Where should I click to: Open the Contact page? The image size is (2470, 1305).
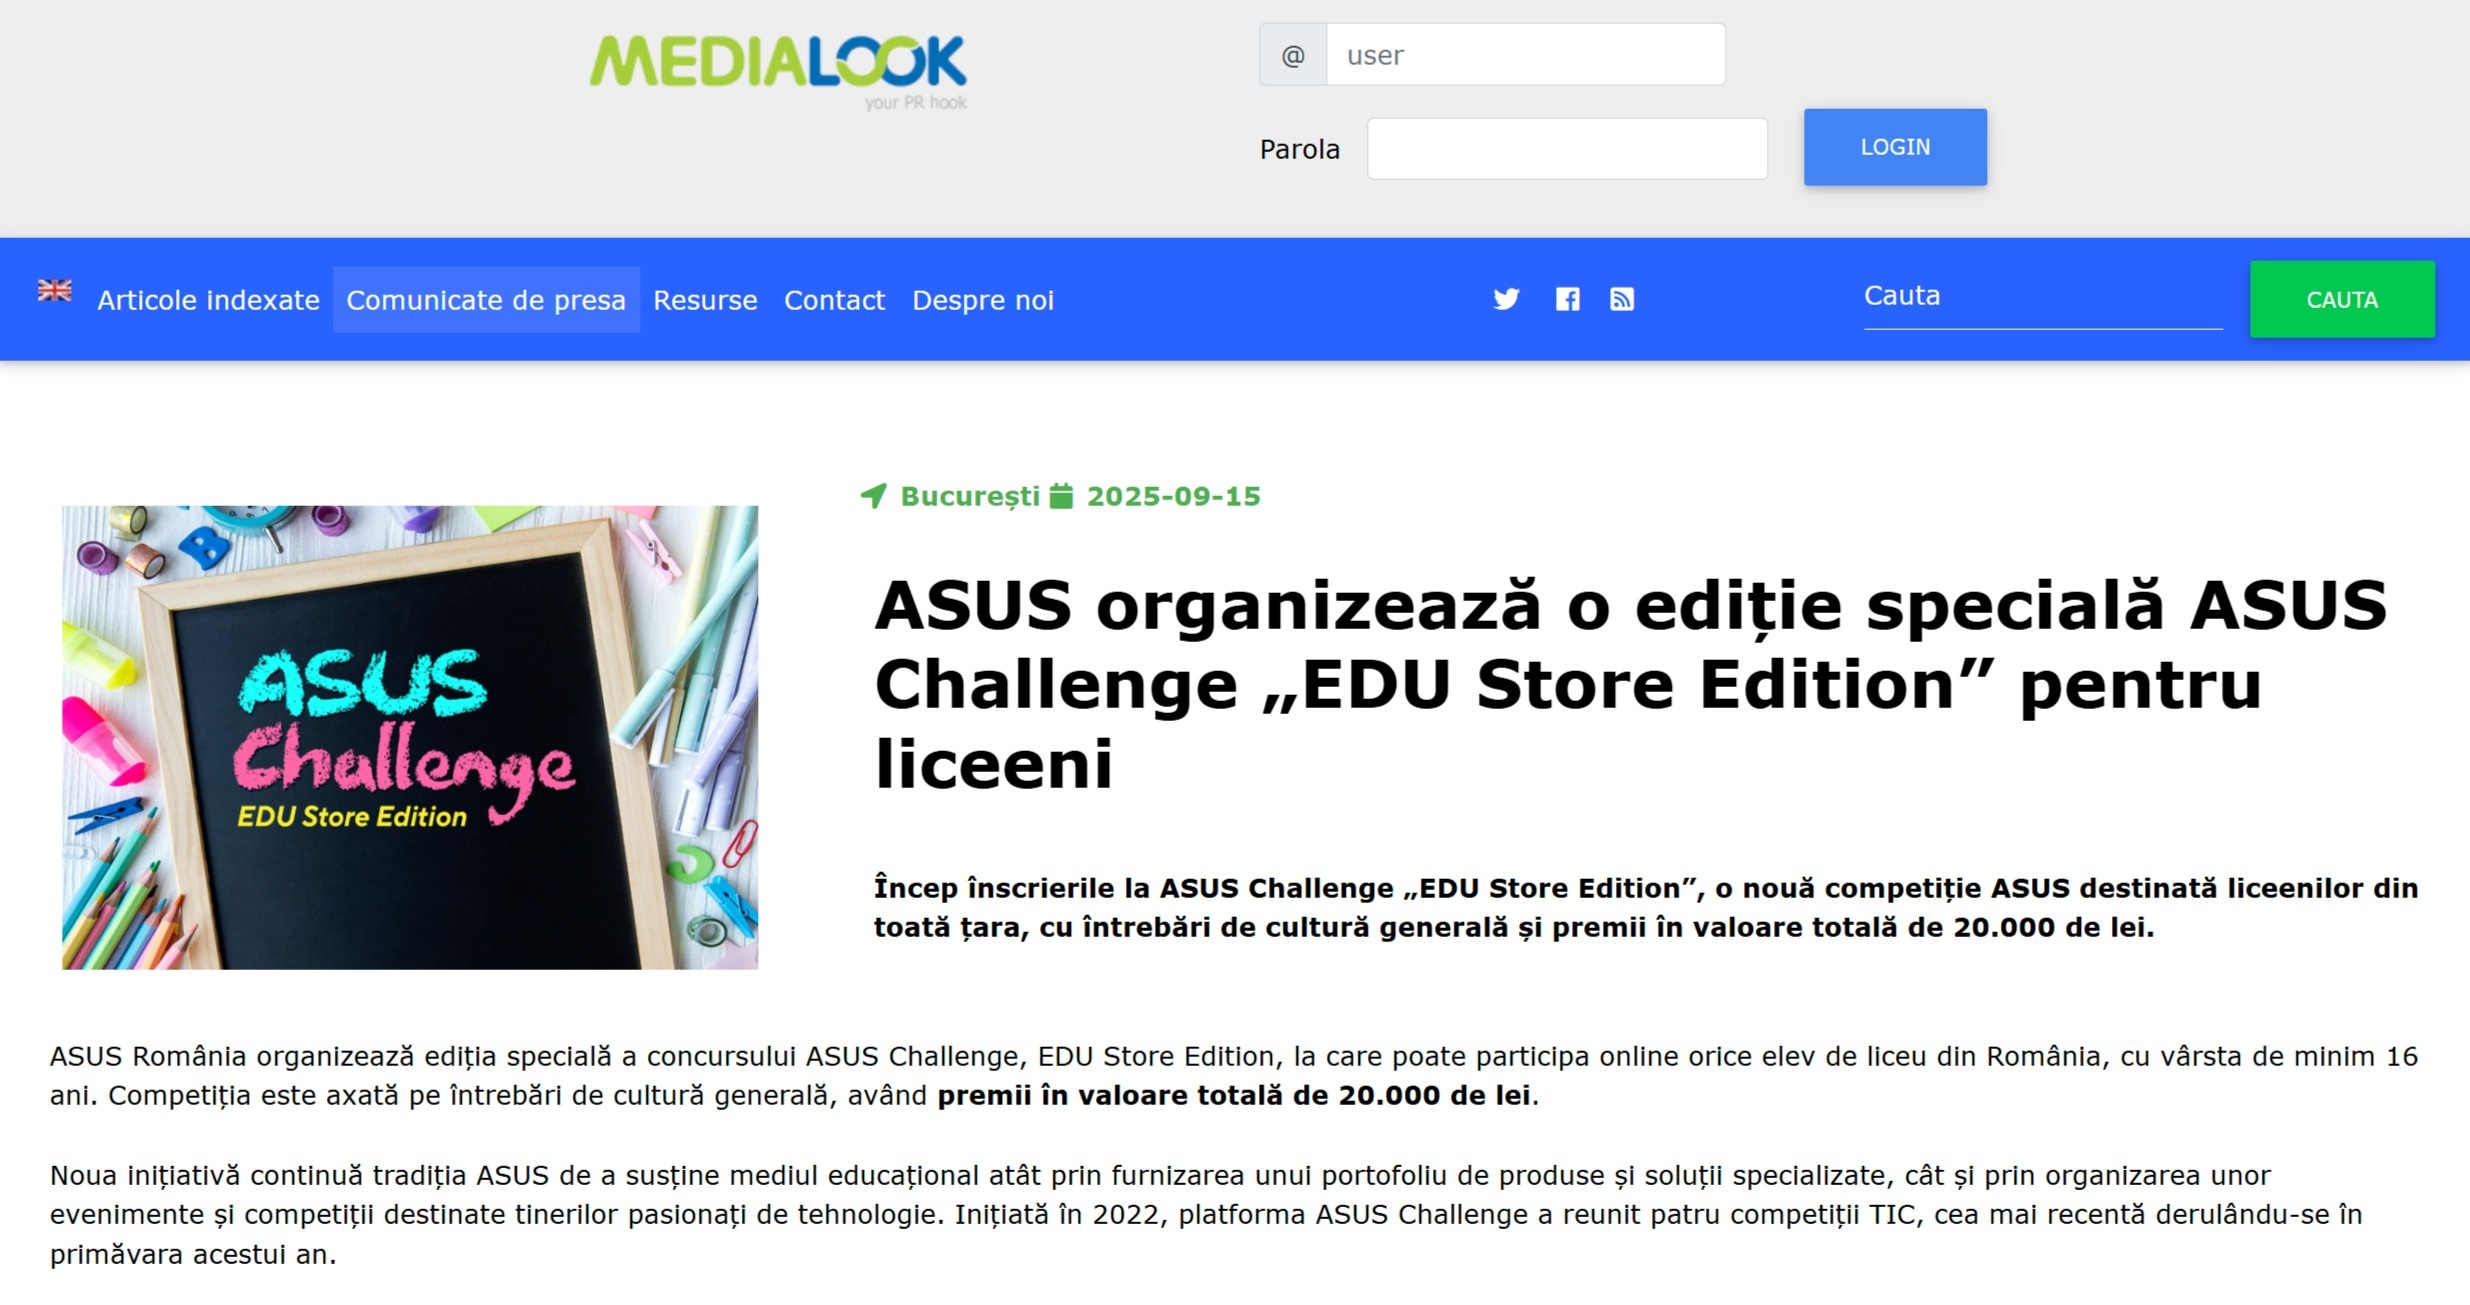tap(834, 300)
